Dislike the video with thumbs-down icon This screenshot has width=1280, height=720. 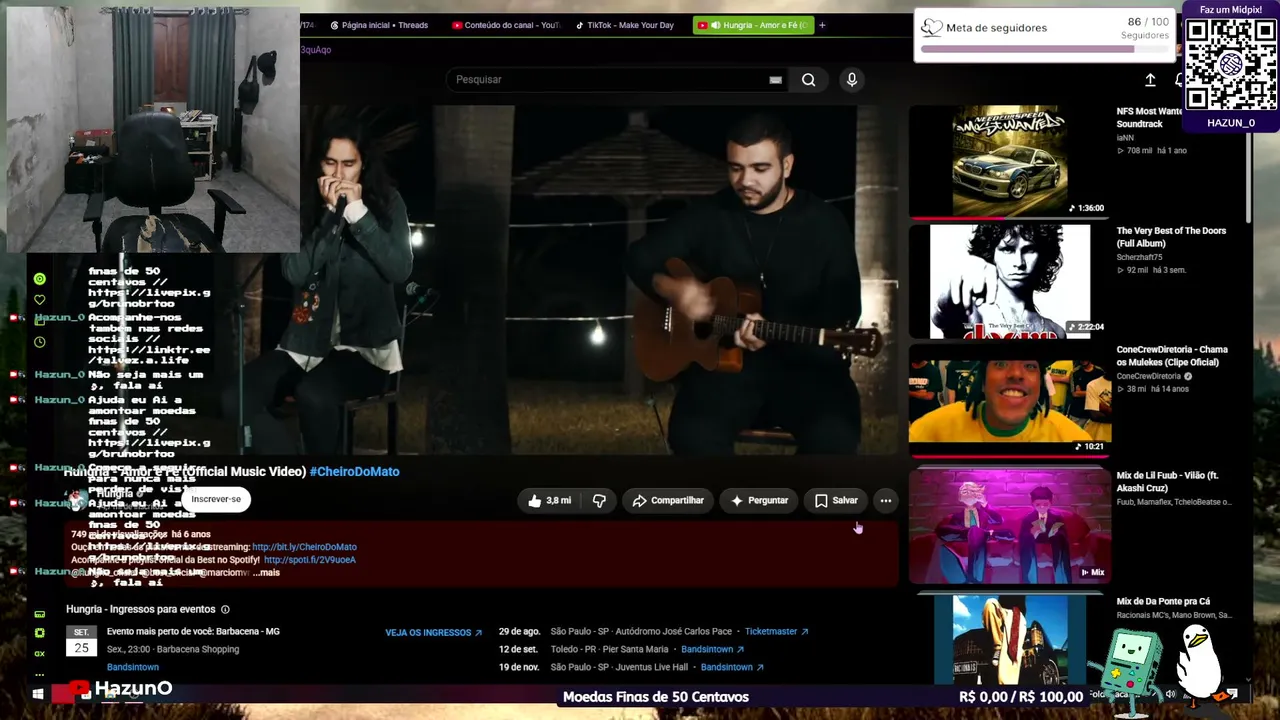tap(599, 500)
